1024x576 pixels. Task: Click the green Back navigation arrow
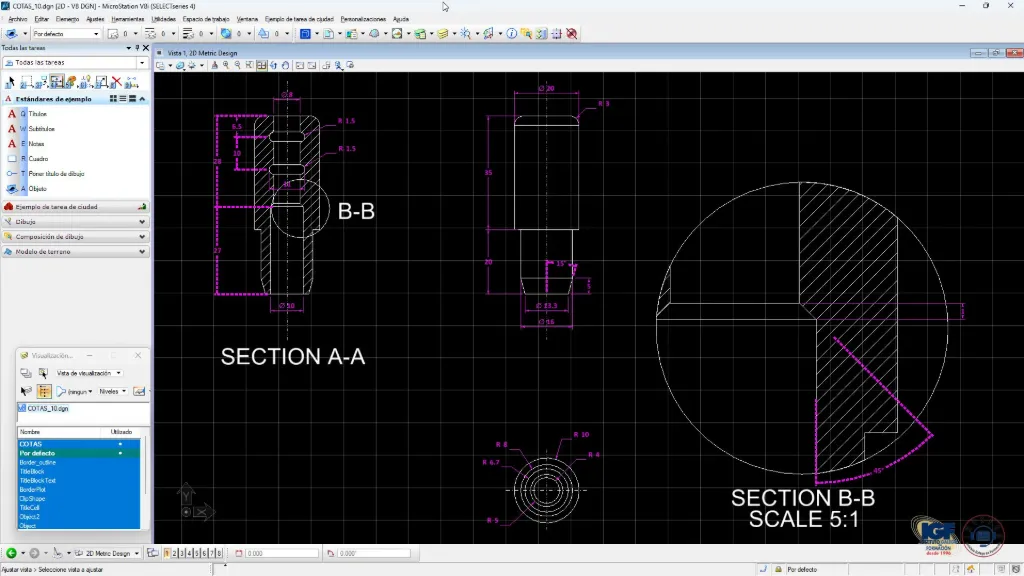pos(11,553)
